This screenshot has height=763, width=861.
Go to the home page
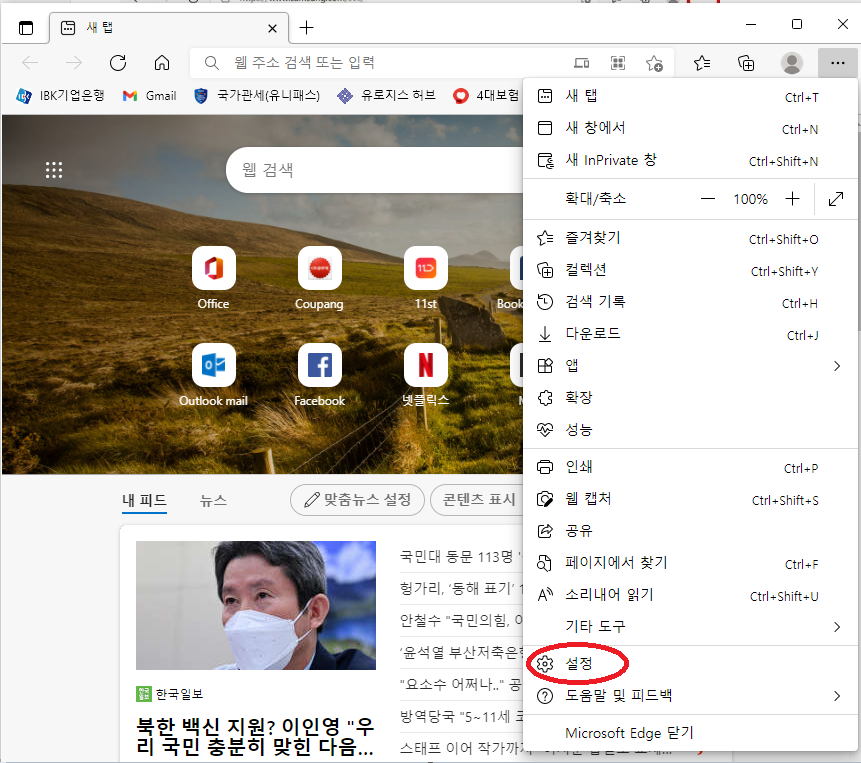(161, 63)
